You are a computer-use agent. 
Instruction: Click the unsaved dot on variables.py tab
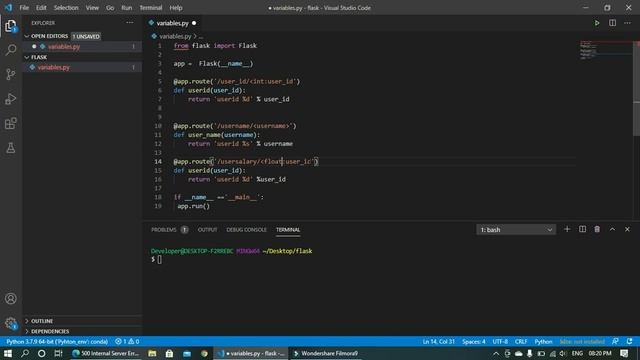[x=194, y=23]
